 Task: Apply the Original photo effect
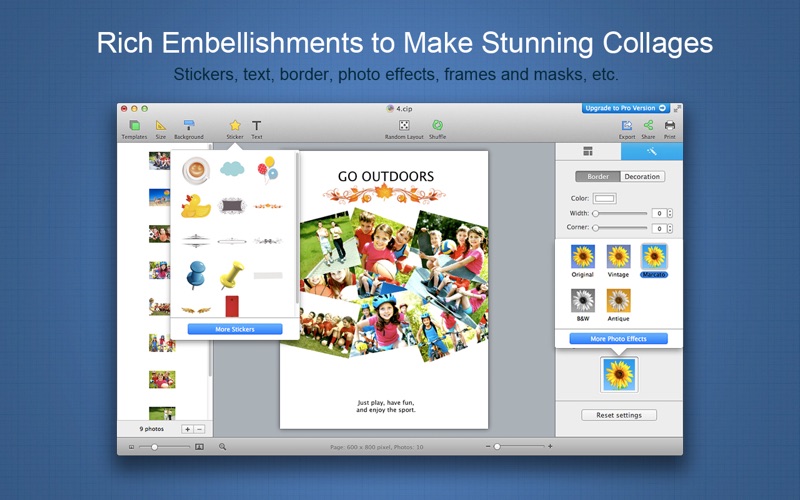click(x=583, y=257)
